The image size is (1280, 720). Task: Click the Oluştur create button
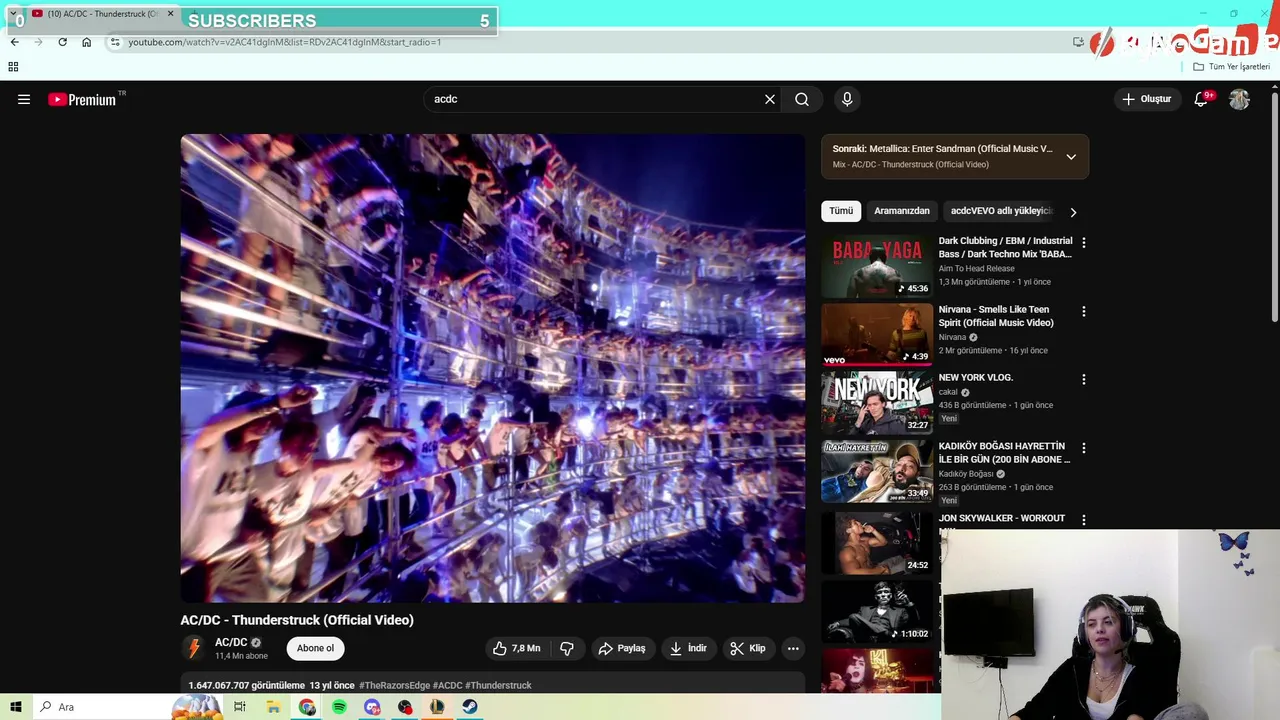(1146, 99)
